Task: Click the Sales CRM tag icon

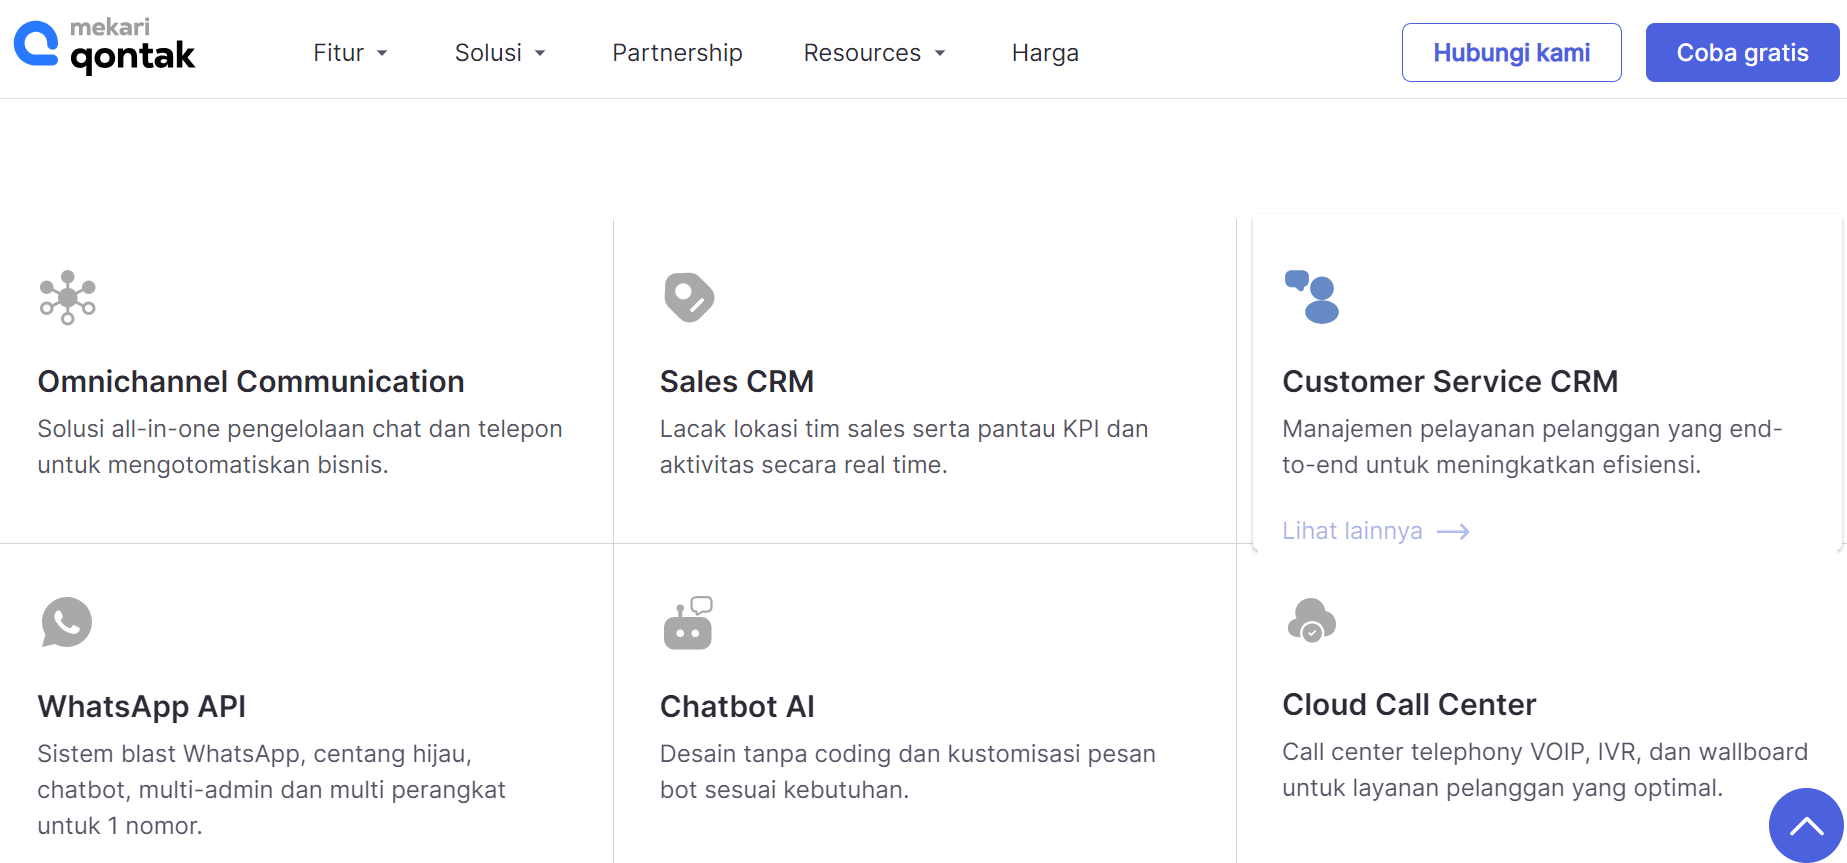Action: click(x=689, y=297)
